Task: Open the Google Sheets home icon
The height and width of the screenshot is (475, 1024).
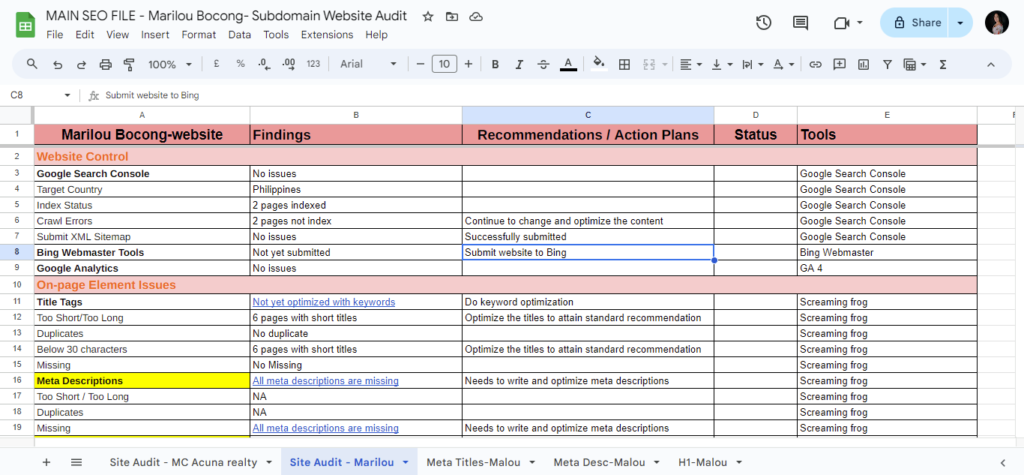Action: [25, 25]
